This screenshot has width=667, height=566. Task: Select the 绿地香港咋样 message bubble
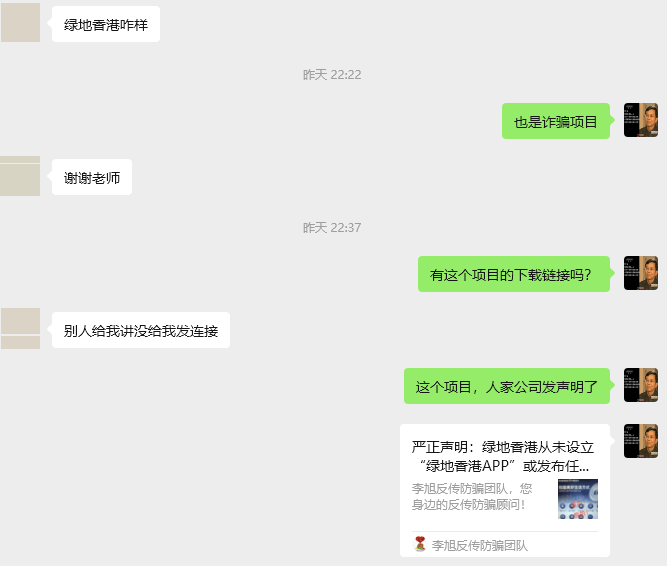(x=106, y=24)
